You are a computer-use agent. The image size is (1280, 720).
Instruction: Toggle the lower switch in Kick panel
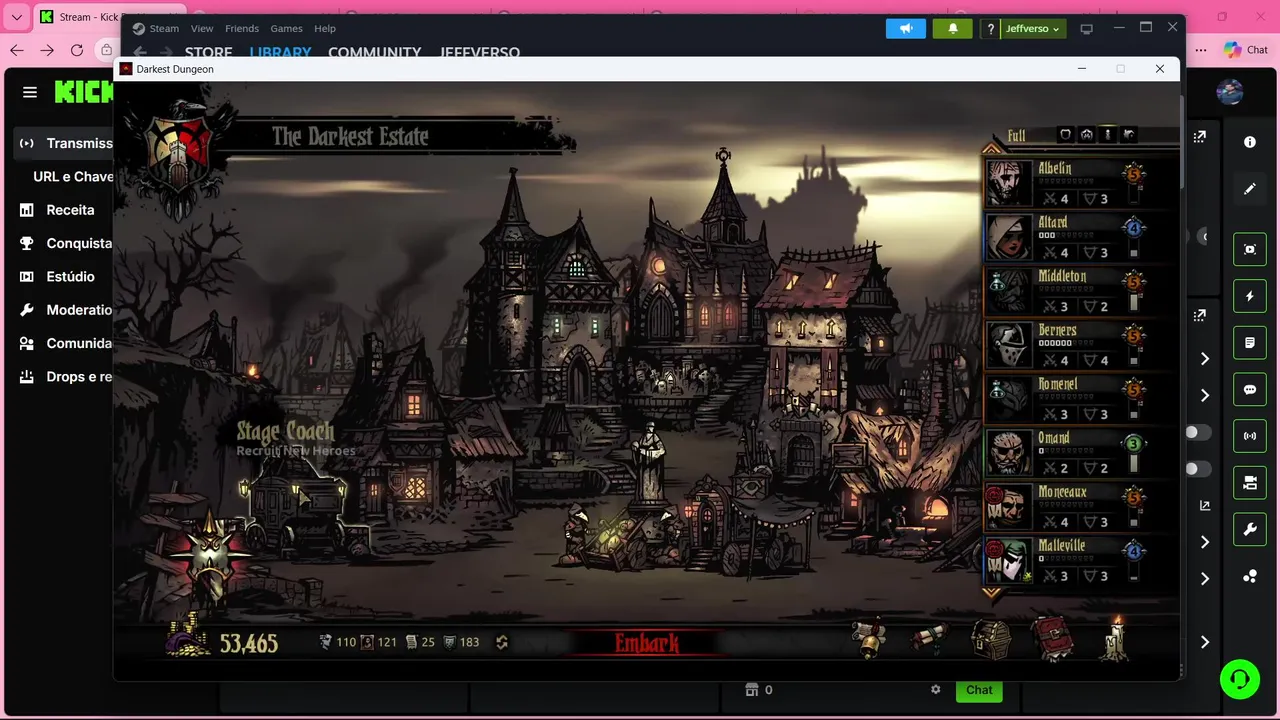pos(1197,469)
